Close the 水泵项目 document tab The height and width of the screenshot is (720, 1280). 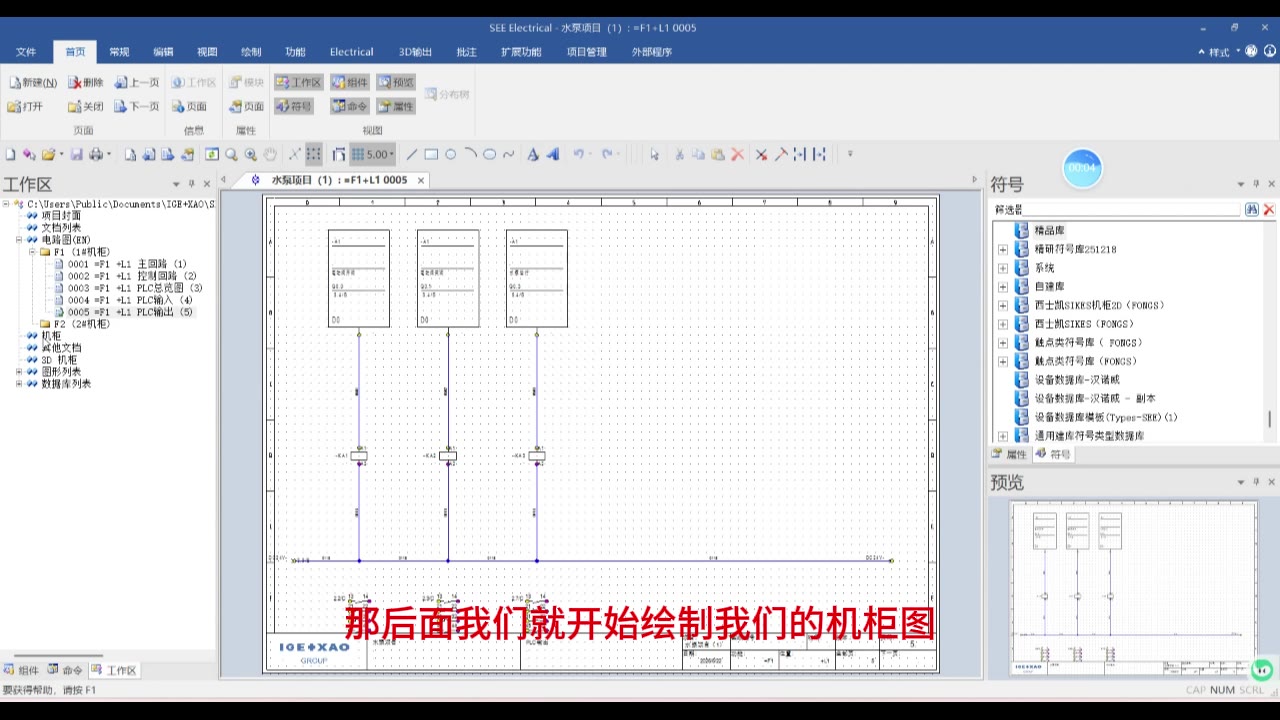pyautogui.click(x=421, y=180)
